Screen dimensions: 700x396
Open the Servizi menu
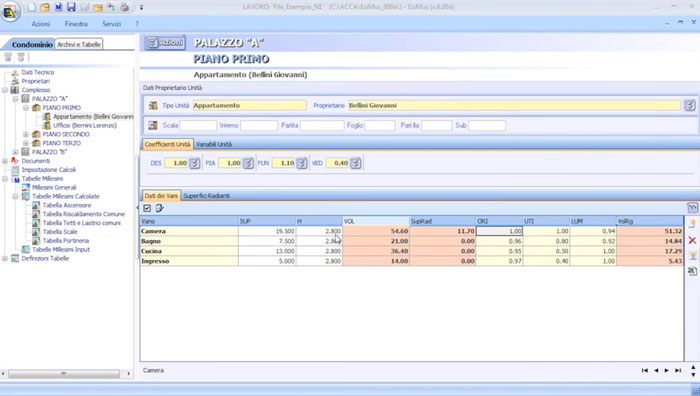coord(111,24)
